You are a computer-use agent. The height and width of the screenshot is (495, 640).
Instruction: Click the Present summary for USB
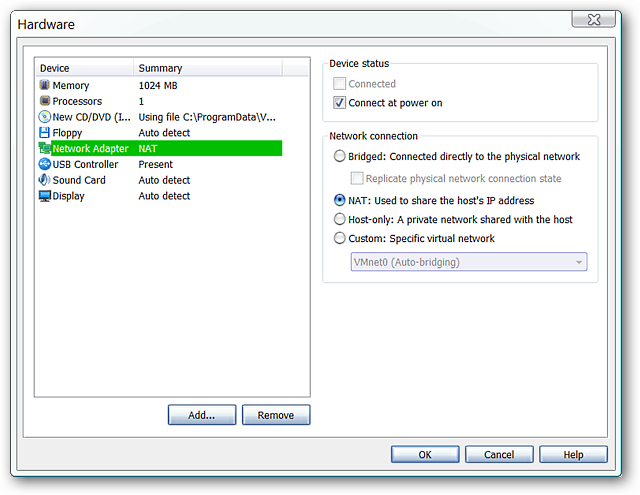156,164
